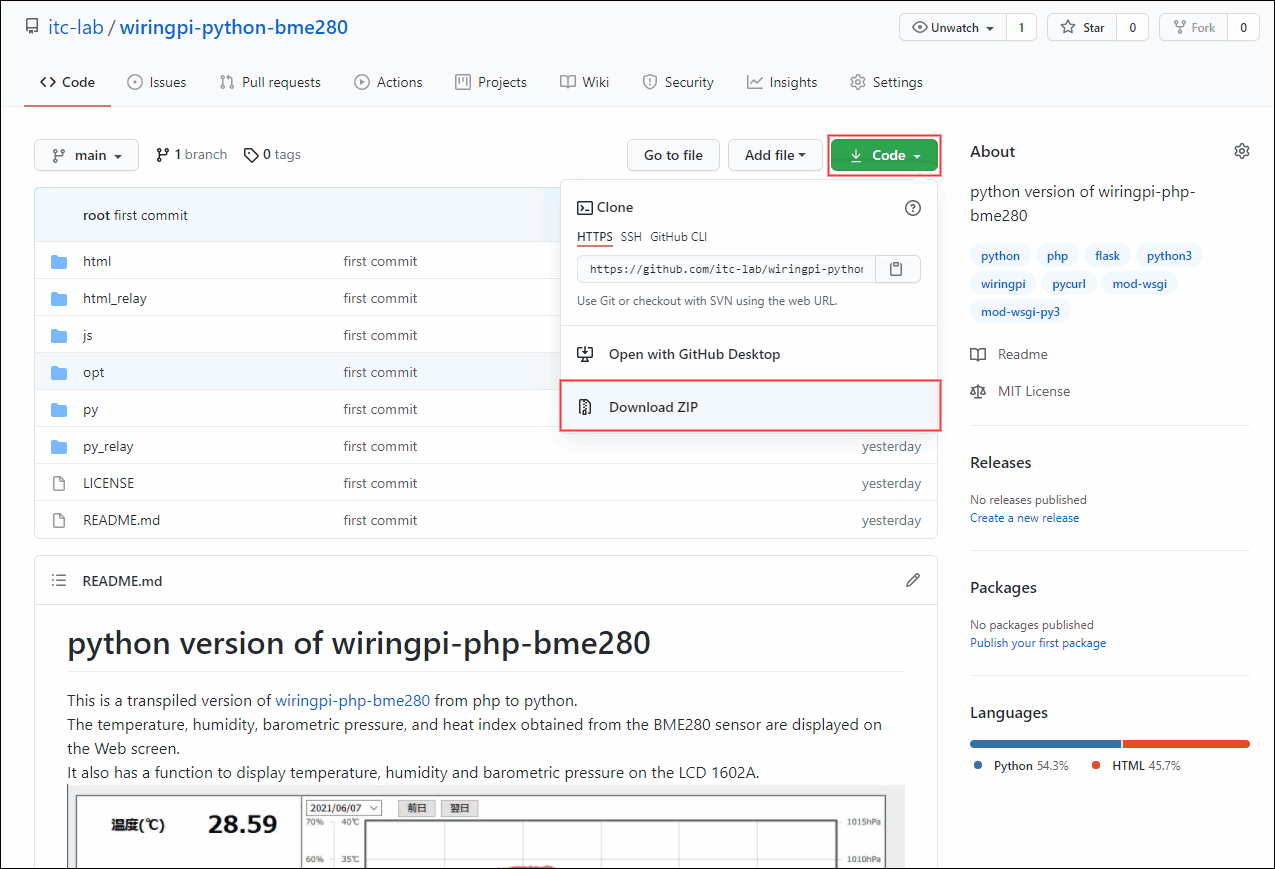The image size is (1275, 869).
Task: Click the GitHub Desktop download icon
Action: pyautogui.click(x=586, y=354)
